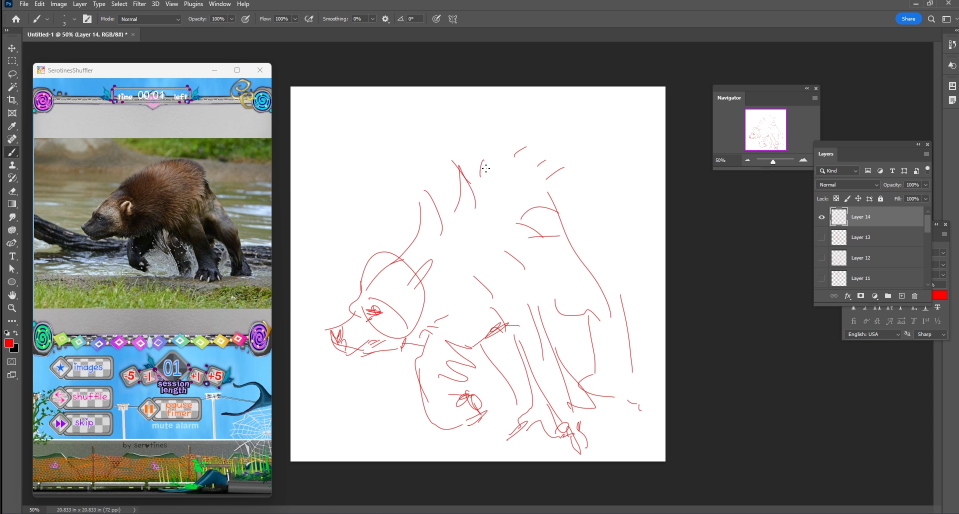This screenshot has height=514, width=959.
Task: Click pause timer in SerotinesShuffler
Action: pyautogui.click(x=170, y=409)
